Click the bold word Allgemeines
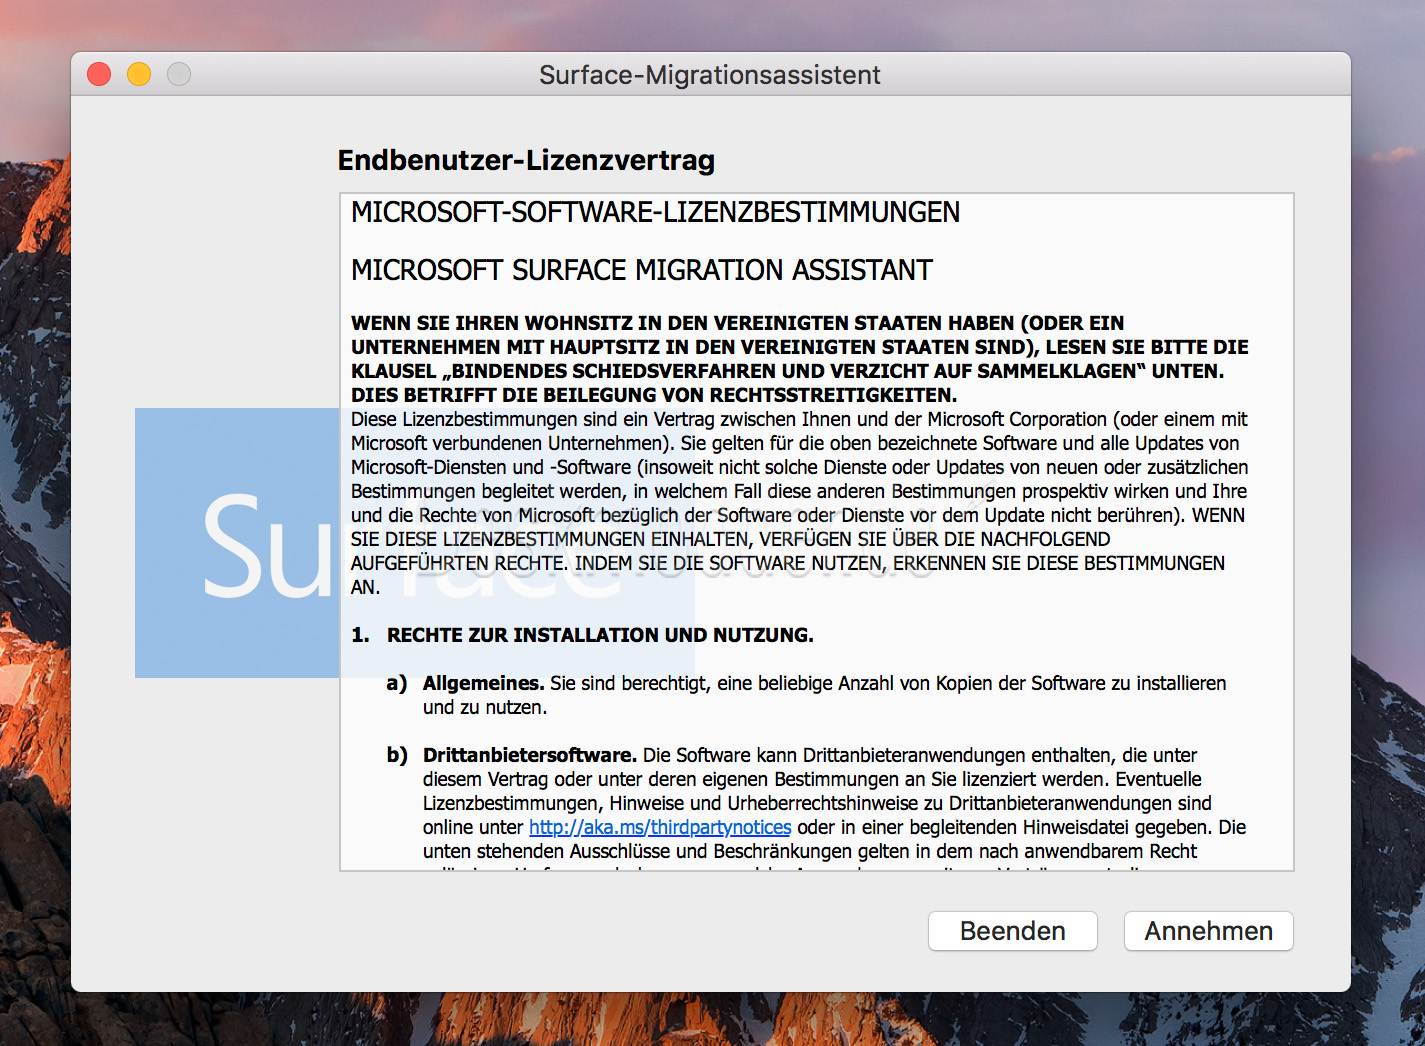The height and width of the screenshot is (1046, 1425). 483,683
